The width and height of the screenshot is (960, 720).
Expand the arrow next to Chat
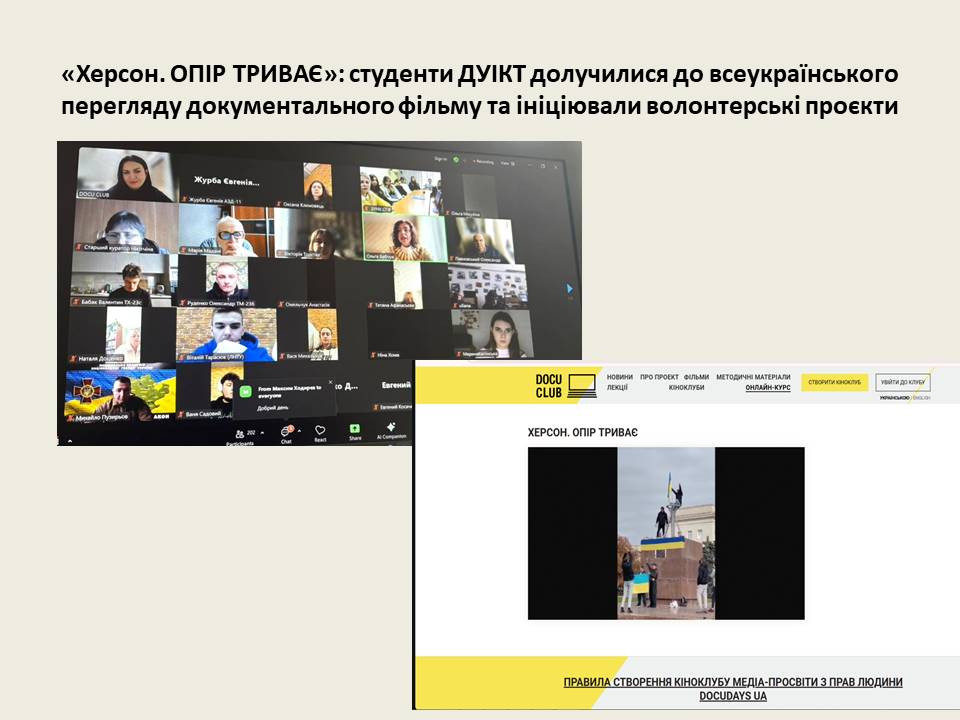tap(299, 432)
